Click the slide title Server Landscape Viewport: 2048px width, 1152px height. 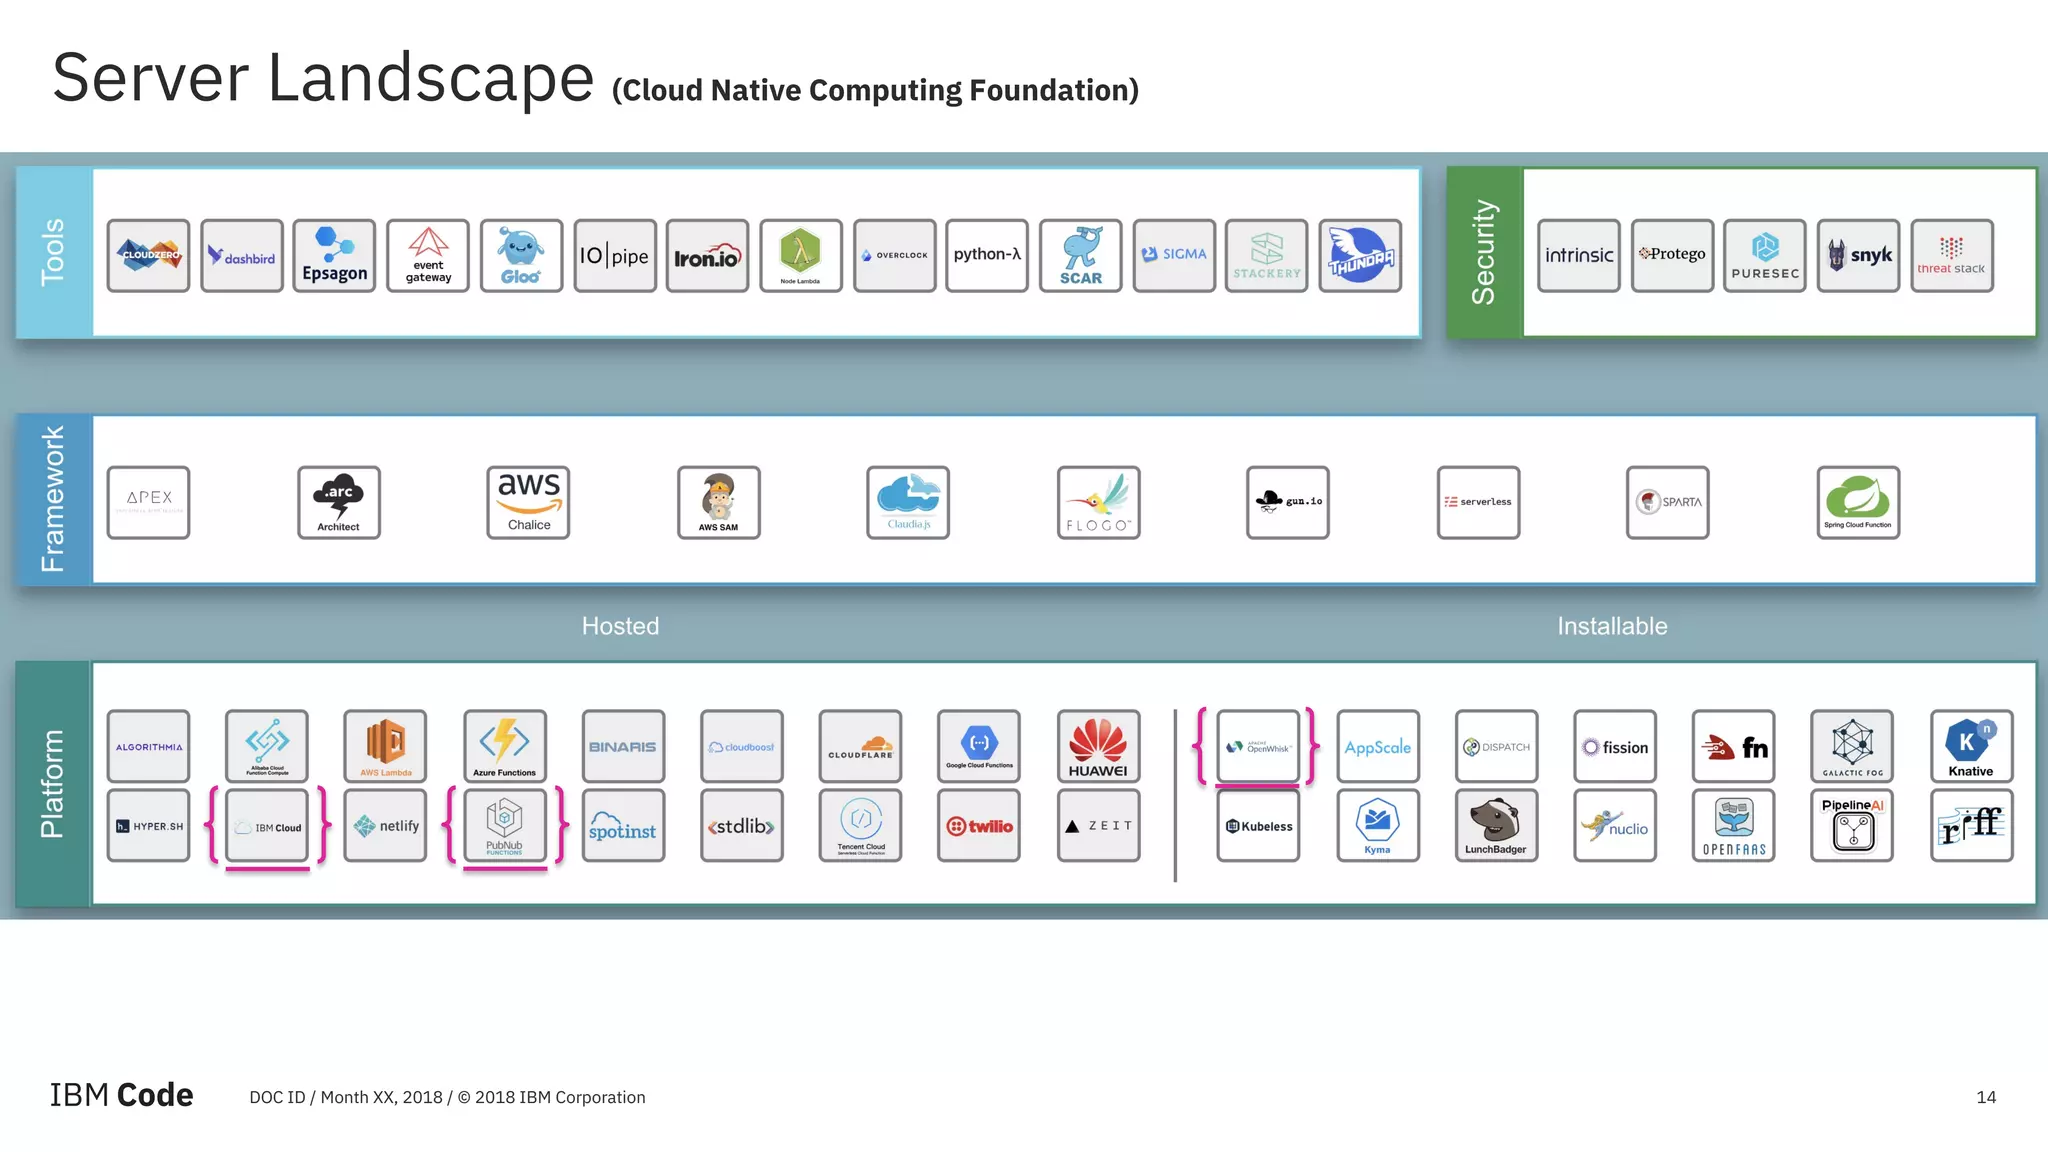(x=323, y=78)
